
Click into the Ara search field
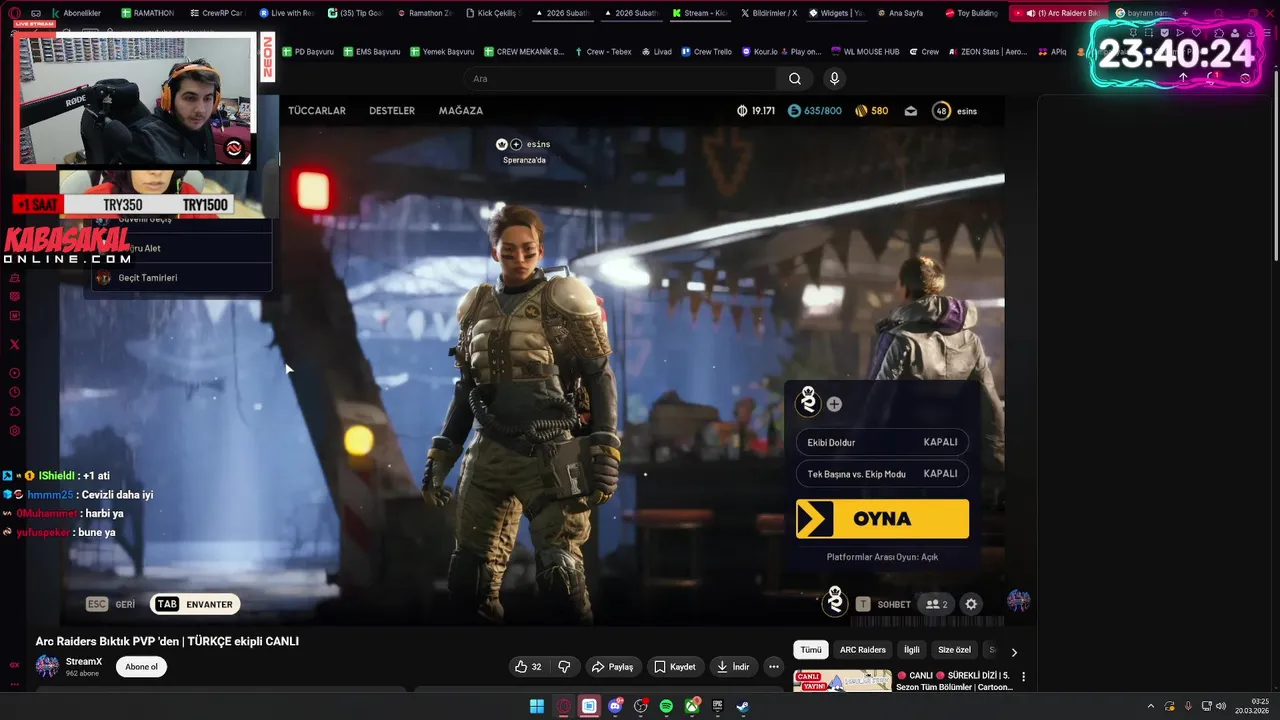click(x=620, y=79)
